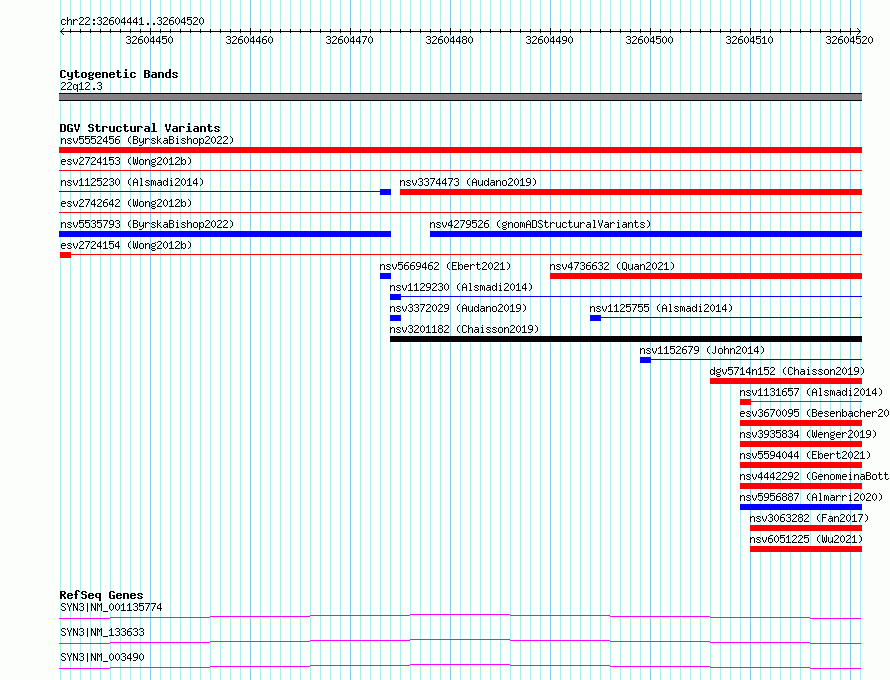Click the red bar of nsv3063282
The width and height of the screenshot is (890, 680).
coord(806,528)
